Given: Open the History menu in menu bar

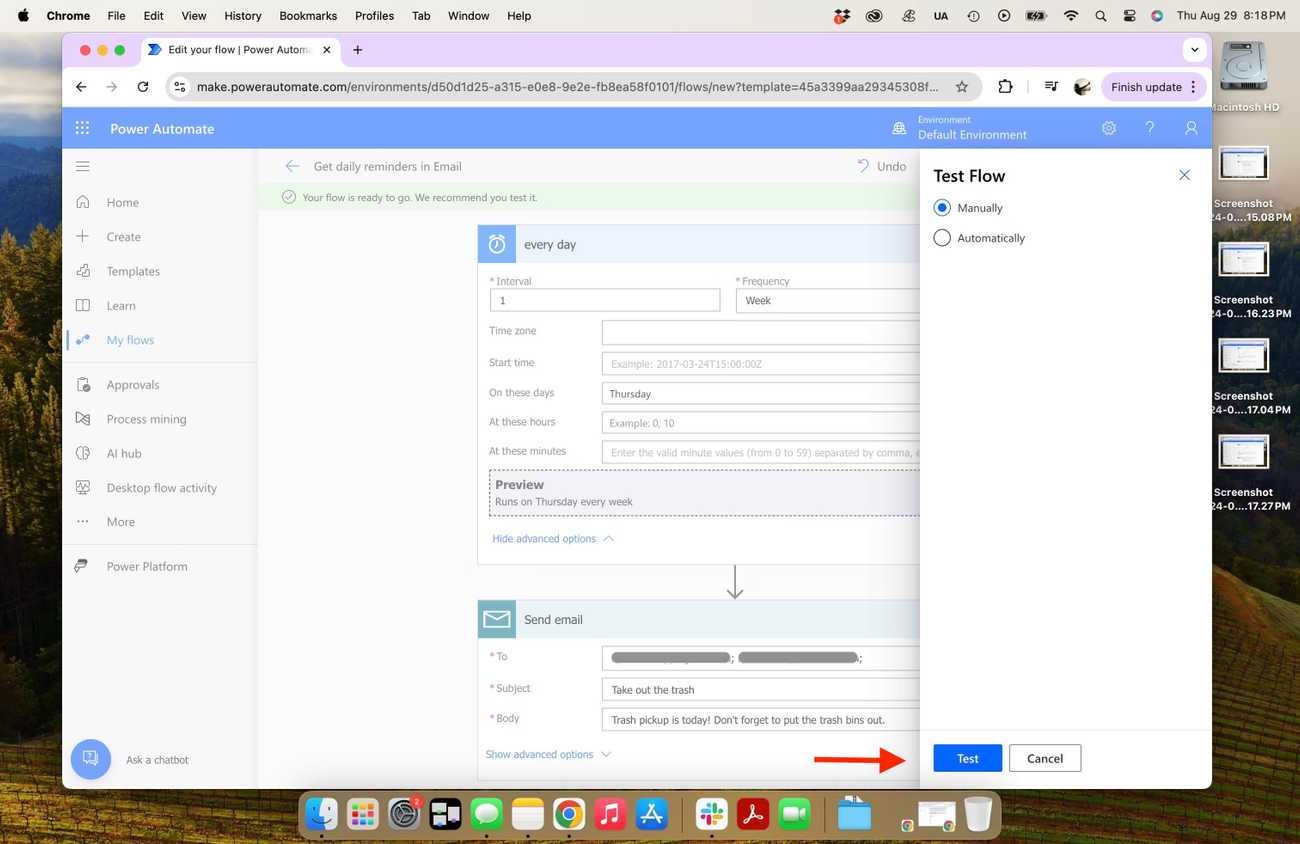Looking at the screenshot, I should click(243, 16).
